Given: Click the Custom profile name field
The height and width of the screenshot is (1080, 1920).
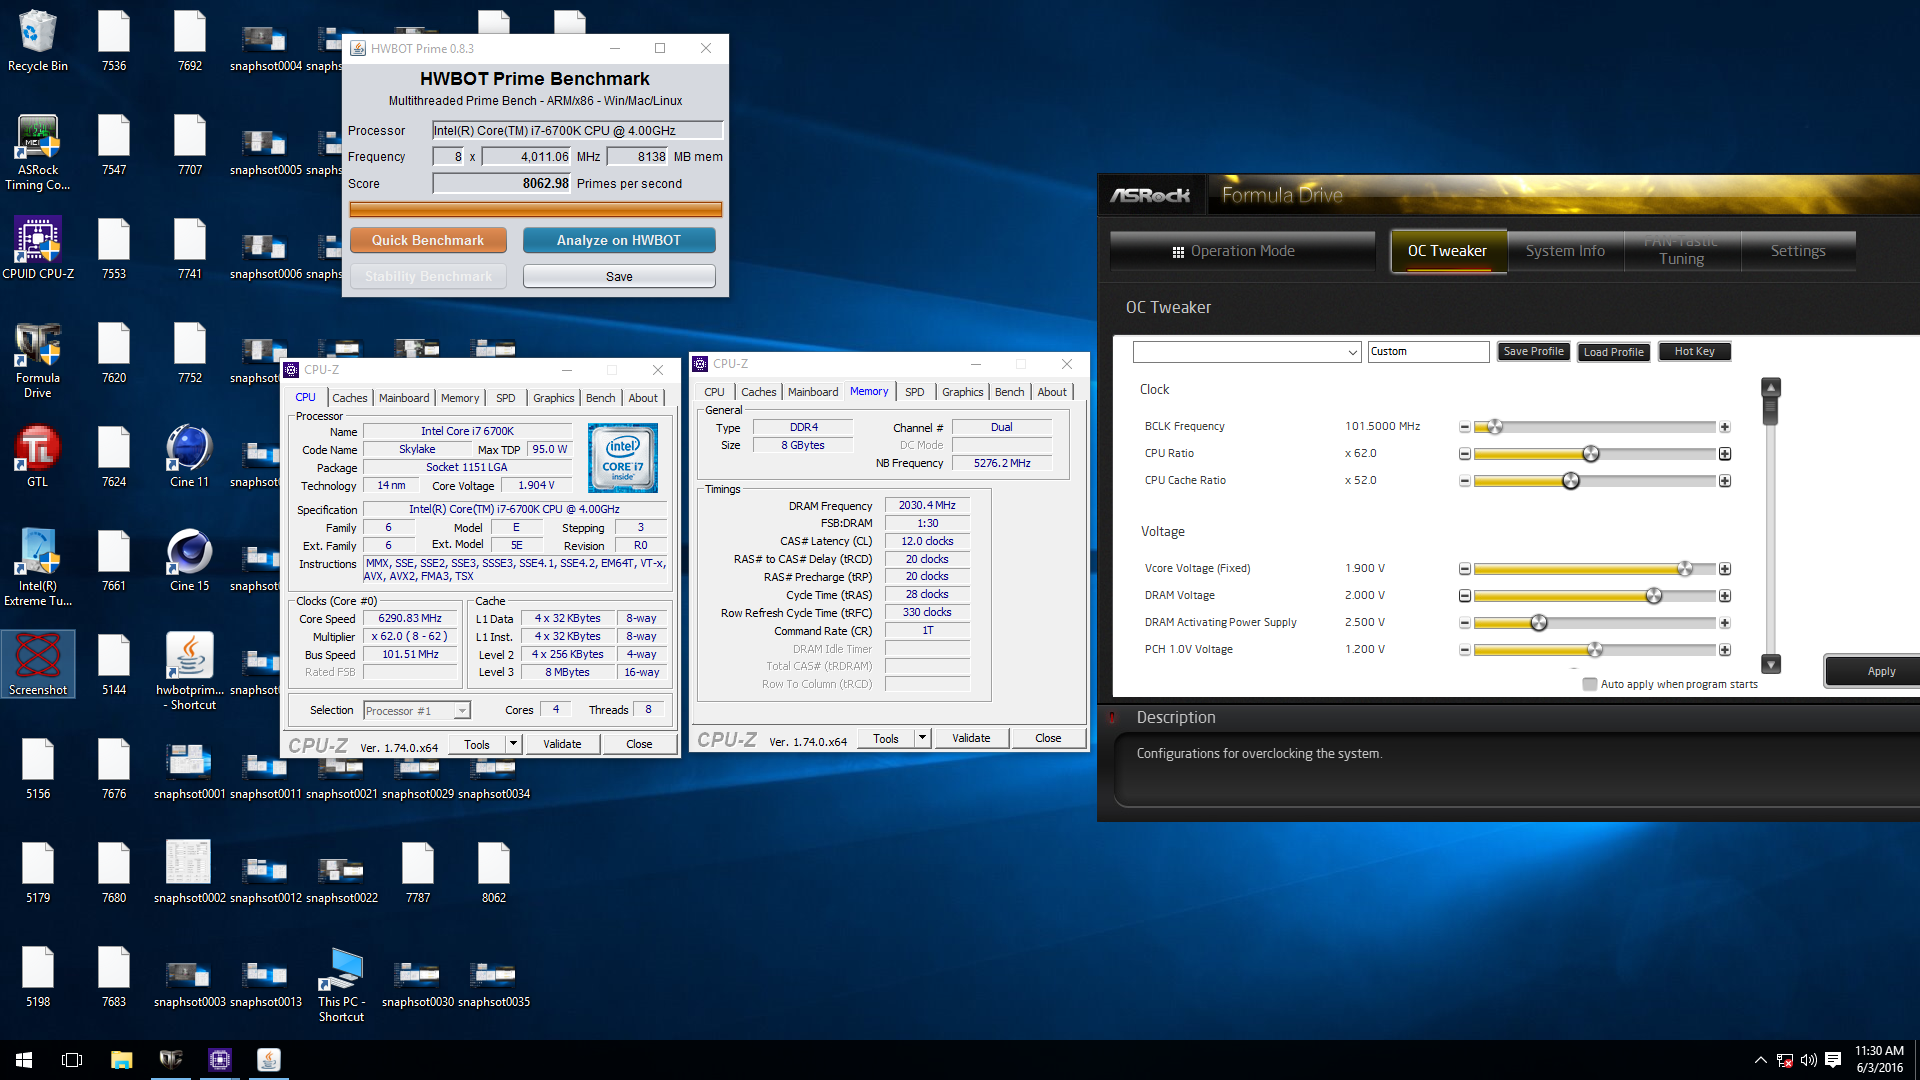Looking at the screenshot, I should (x=1428, y=352).
